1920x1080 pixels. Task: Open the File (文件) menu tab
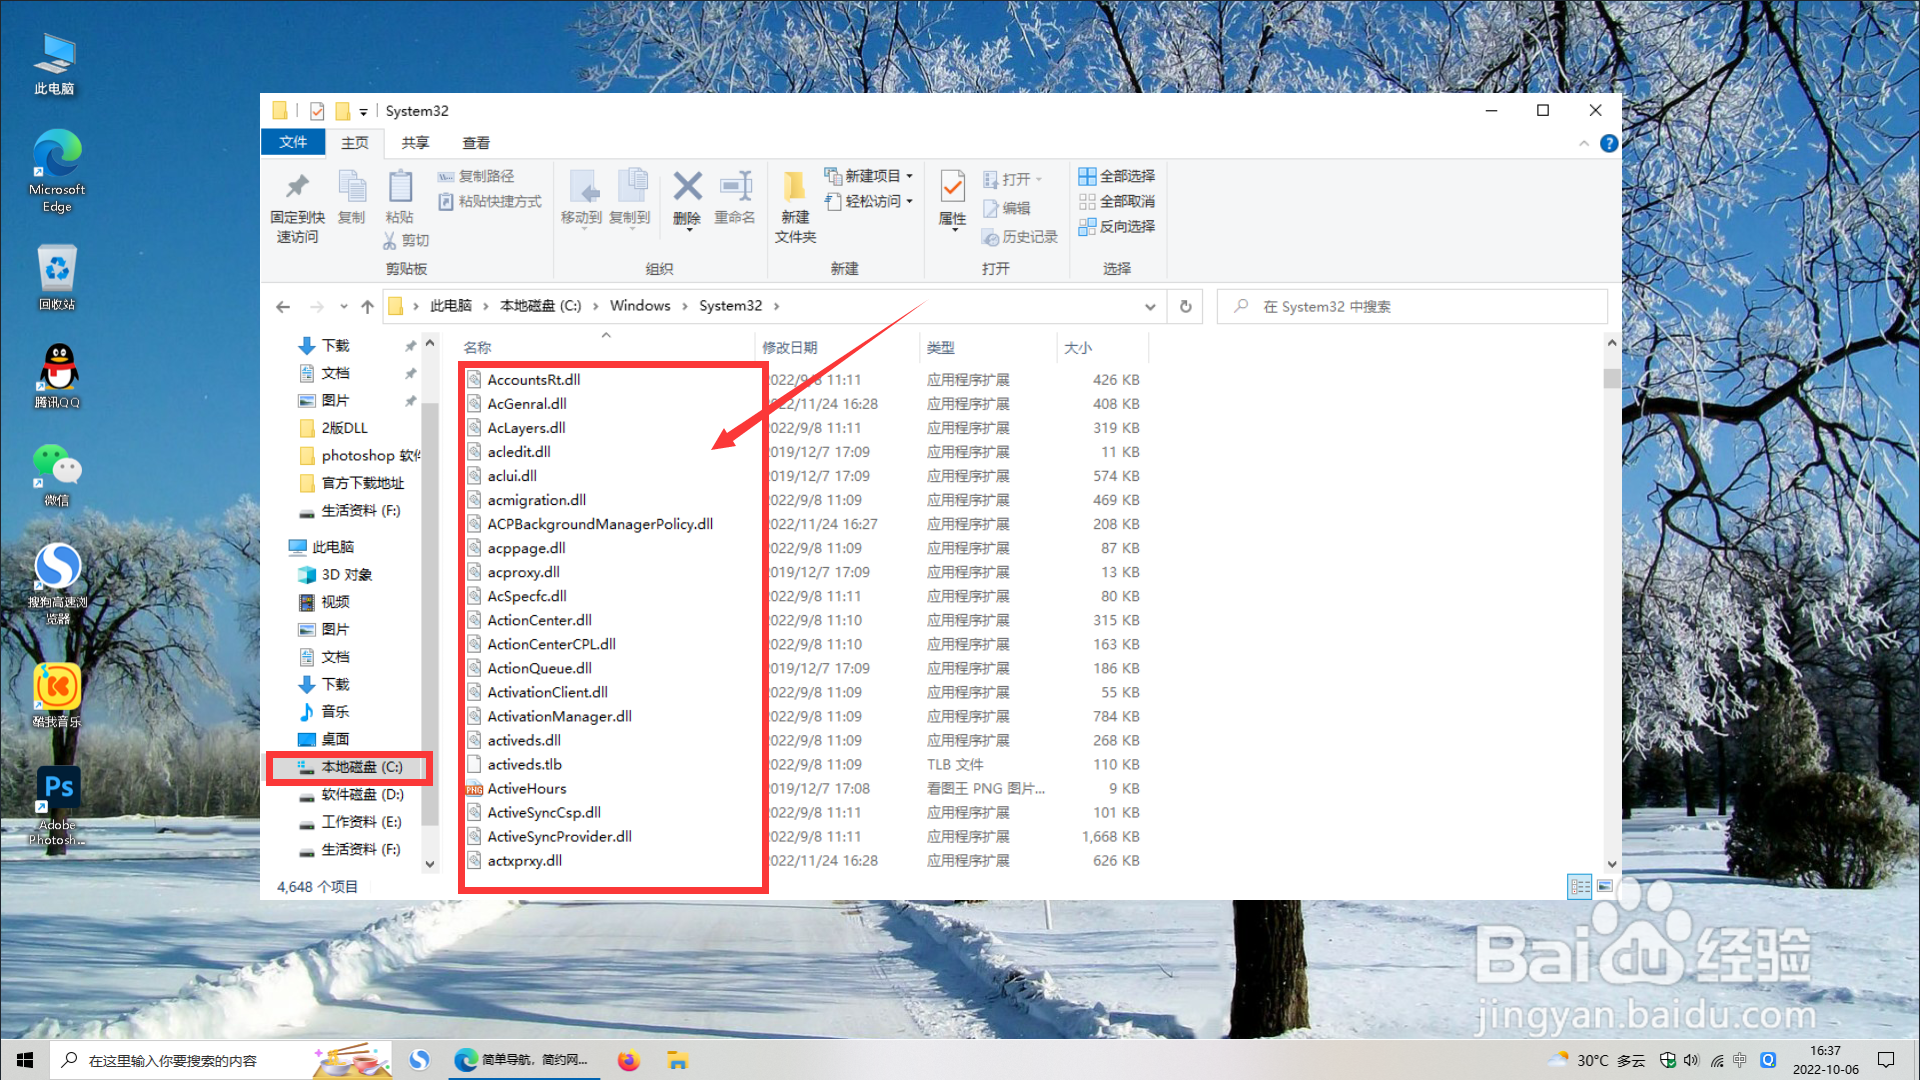click(x=293, y=142)
